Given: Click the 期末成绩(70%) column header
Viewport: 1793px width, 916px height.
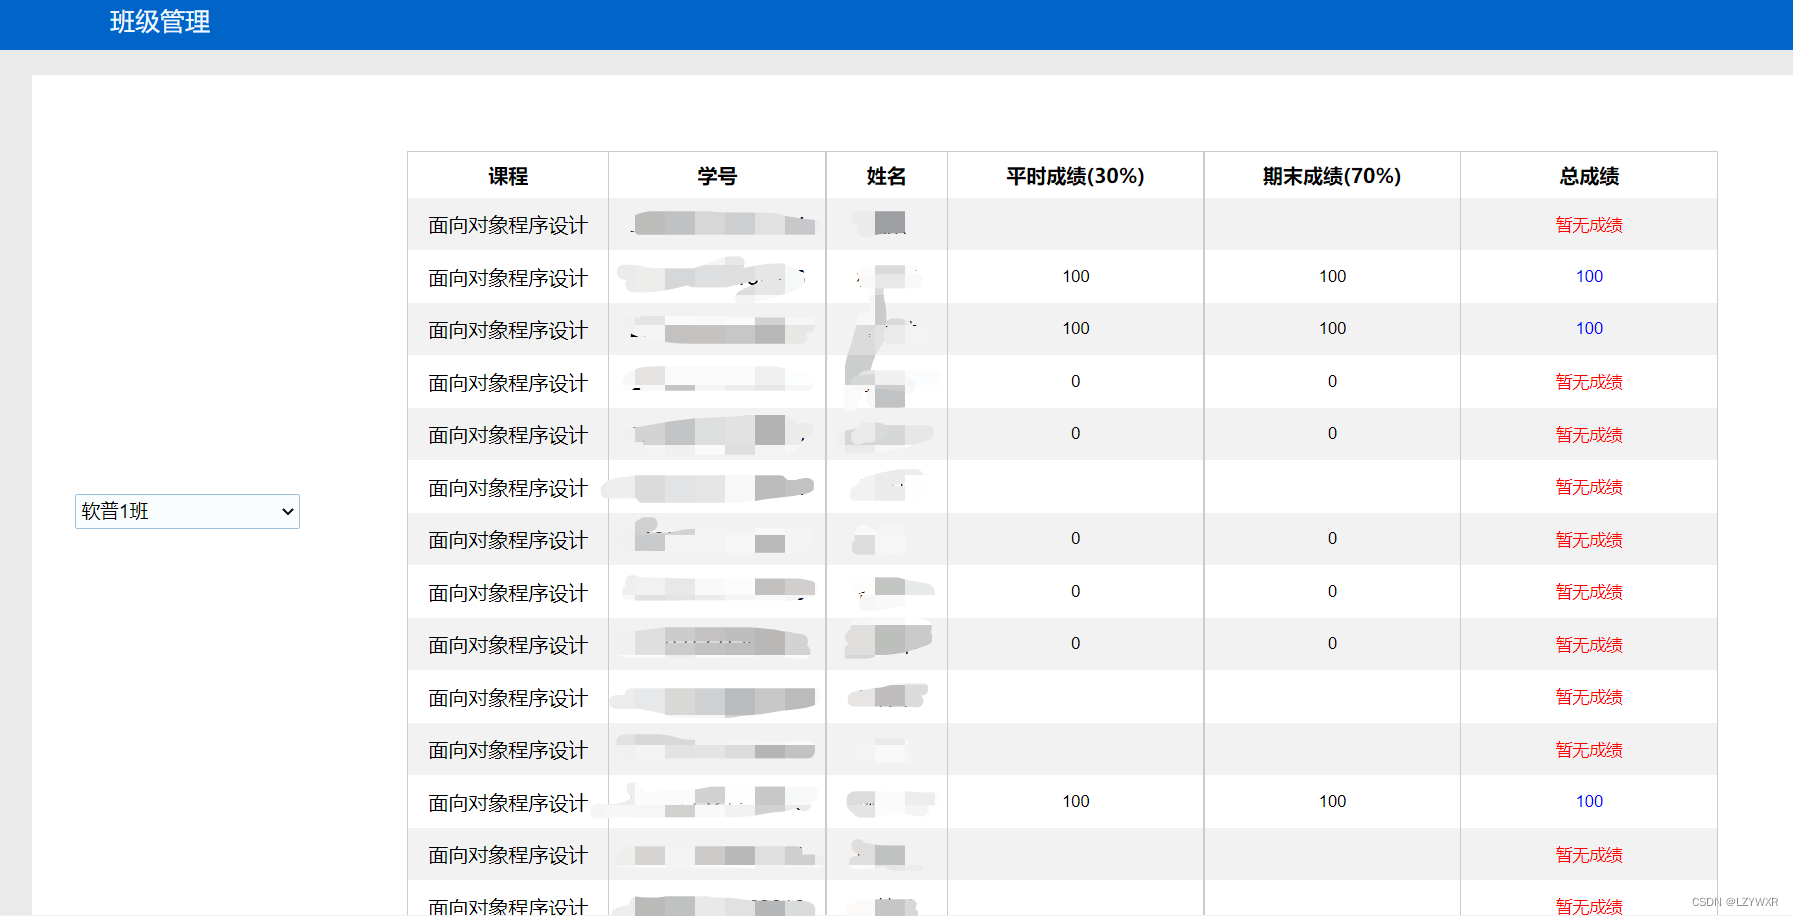Looking at the screenshot, I should point(1331,176).
